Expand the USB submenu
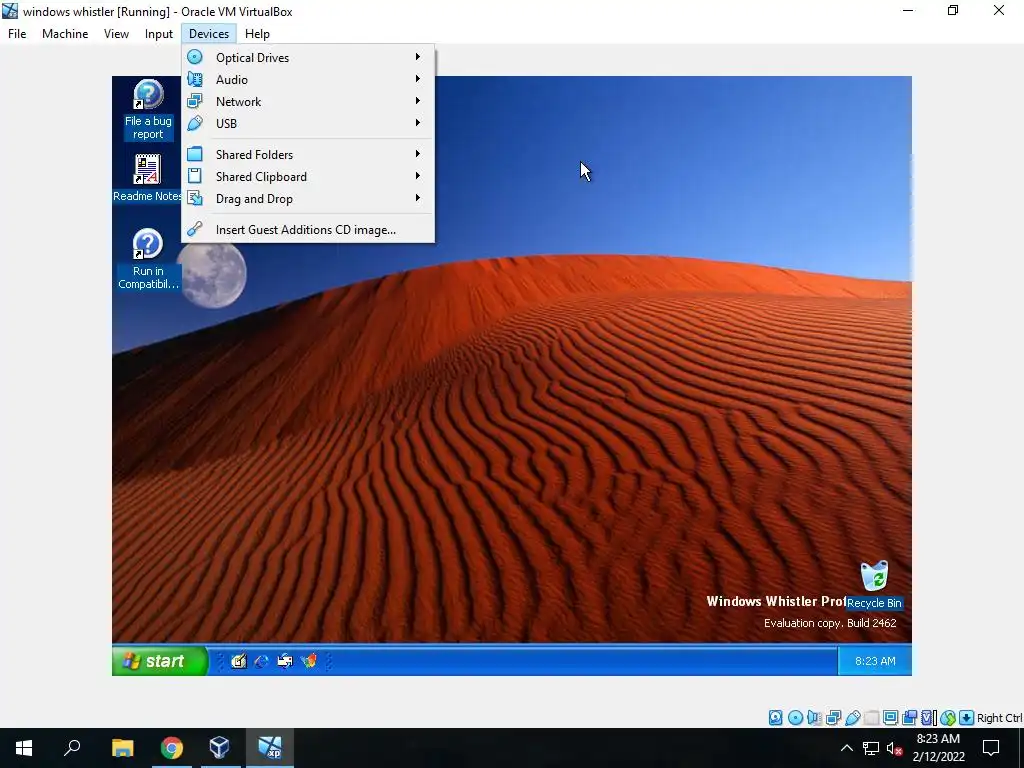The image size is (1024, 768). click(308, 123)
